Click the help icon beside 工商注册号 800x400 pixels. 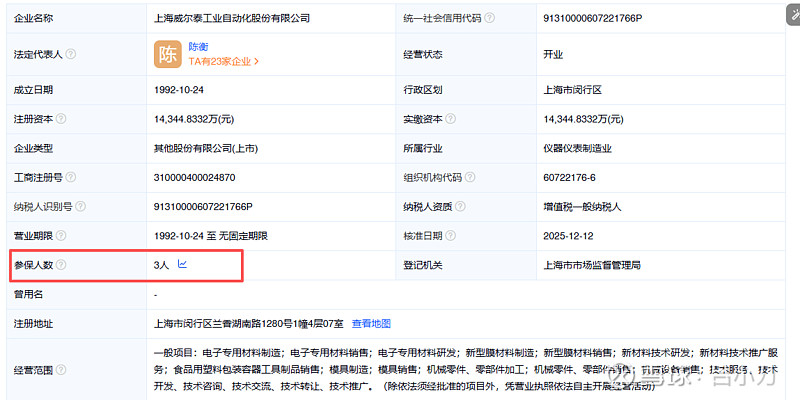point(71,178)
